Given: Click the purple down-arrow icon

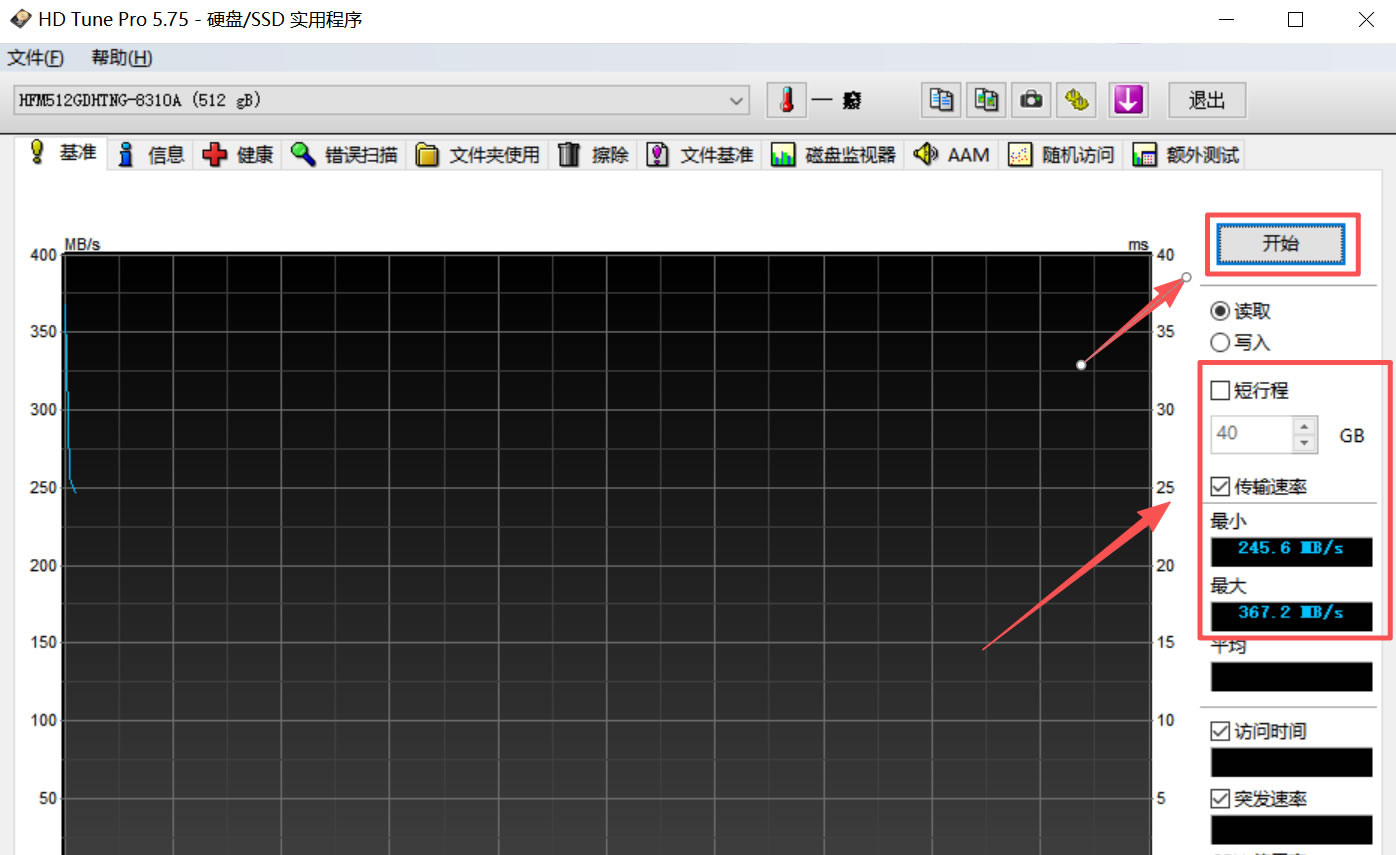Looking at the screenshot, I should tap(1127, 100).
